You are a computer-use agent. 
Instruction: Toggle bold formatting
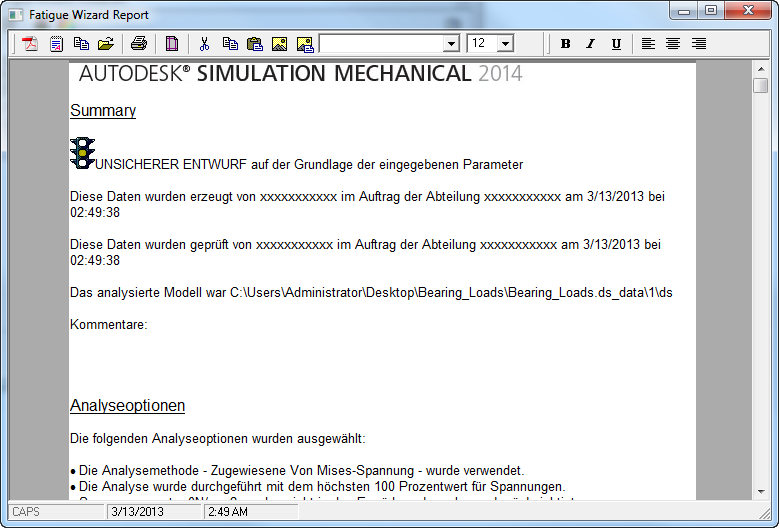pyautogui.click(x=565, y=44)
